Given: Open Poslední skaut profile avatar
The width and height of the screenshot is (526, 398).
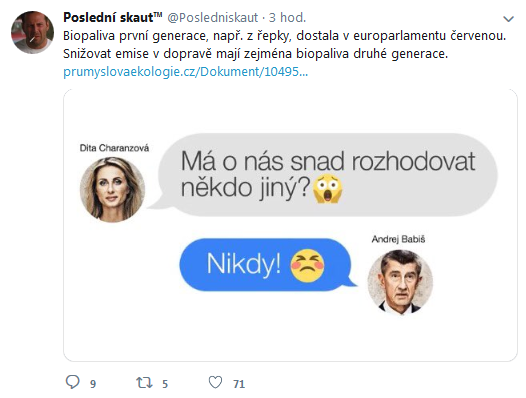Looking at the screenshot, I should tap(33, 32).
